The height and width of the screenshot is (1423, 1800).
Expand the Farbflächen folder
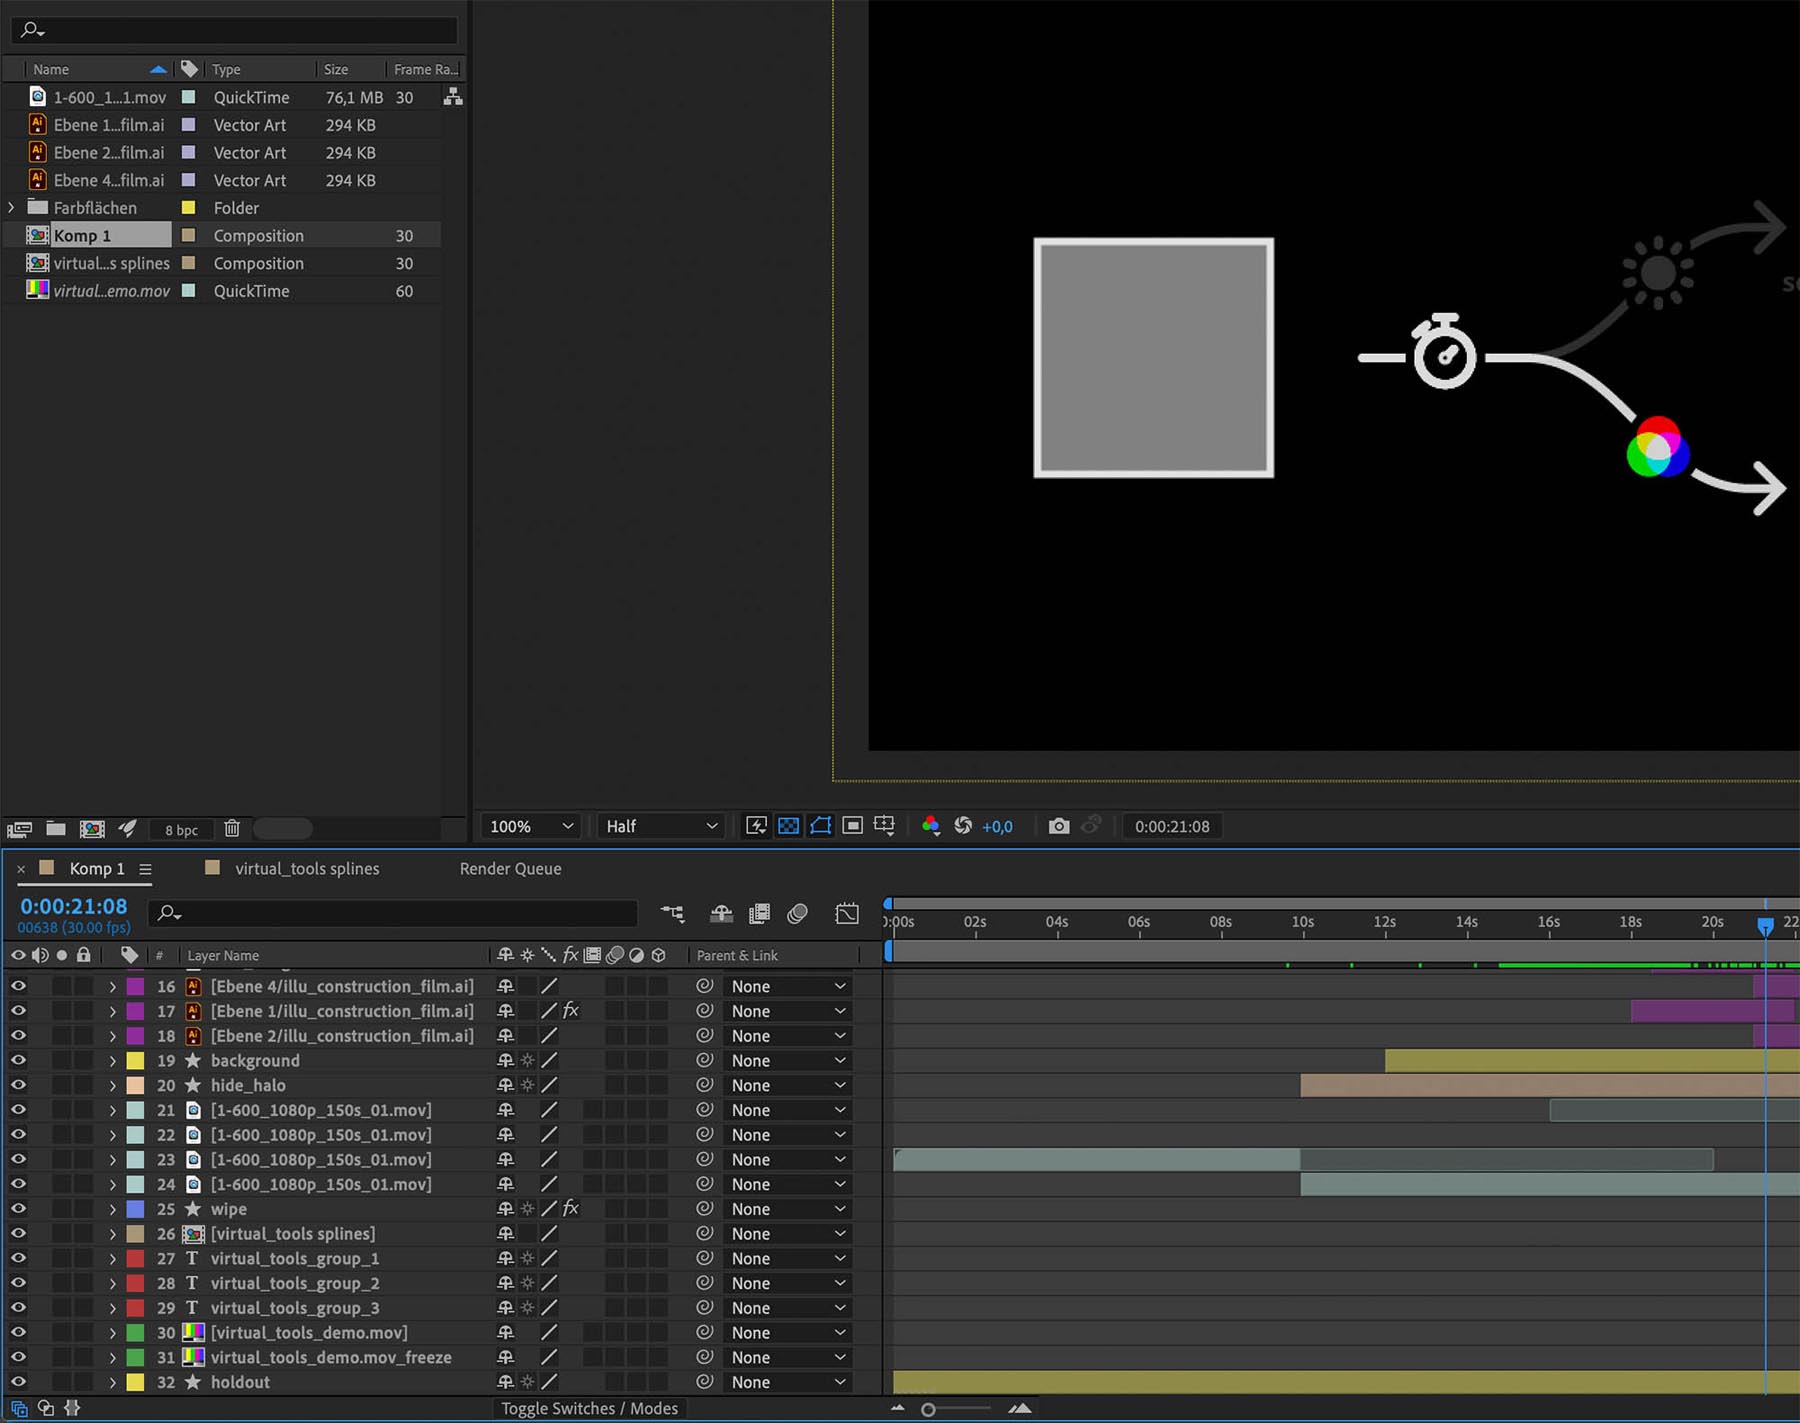(x=11, y=208)
